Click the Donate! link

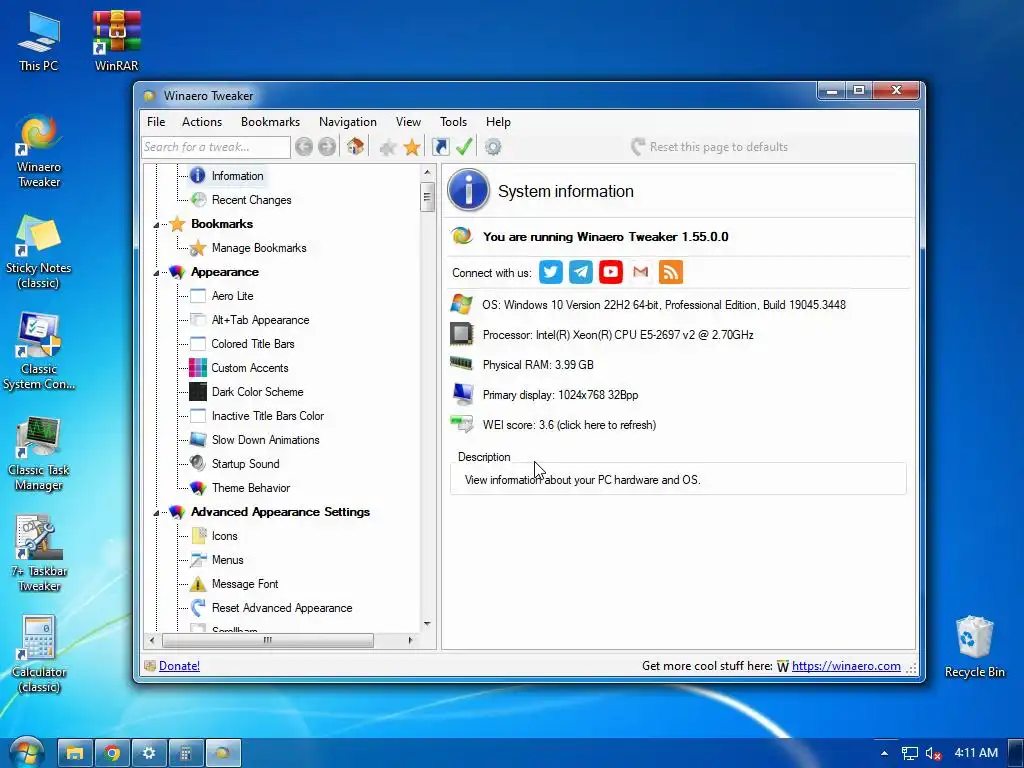click(x=179, y=665)
